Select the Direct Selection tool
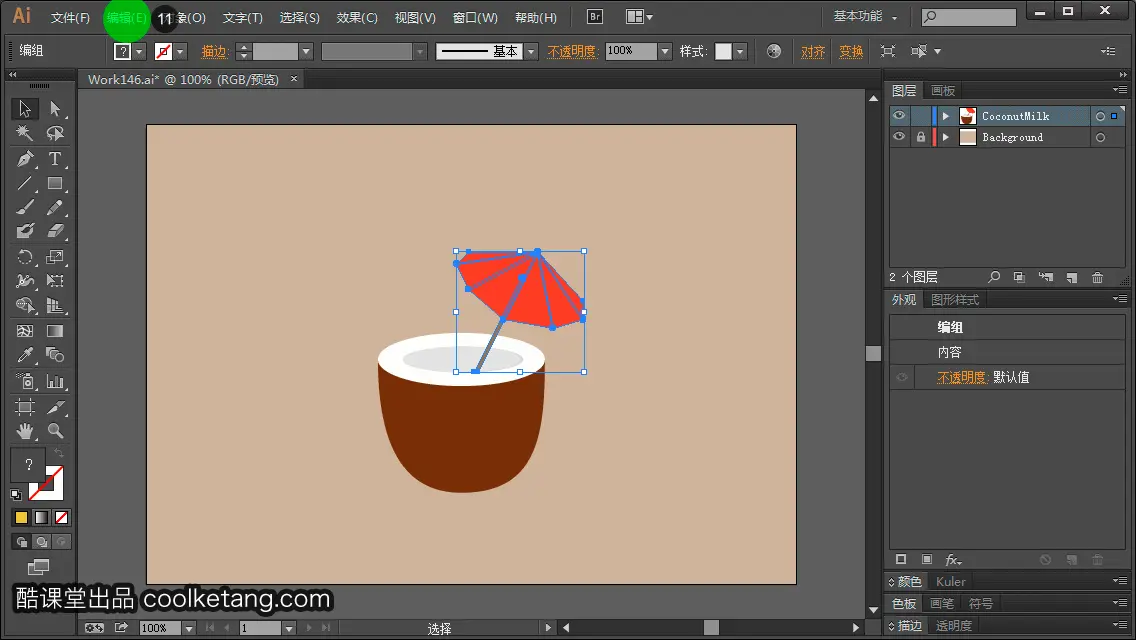This screenshot has width=1136, height=640. 55,109
